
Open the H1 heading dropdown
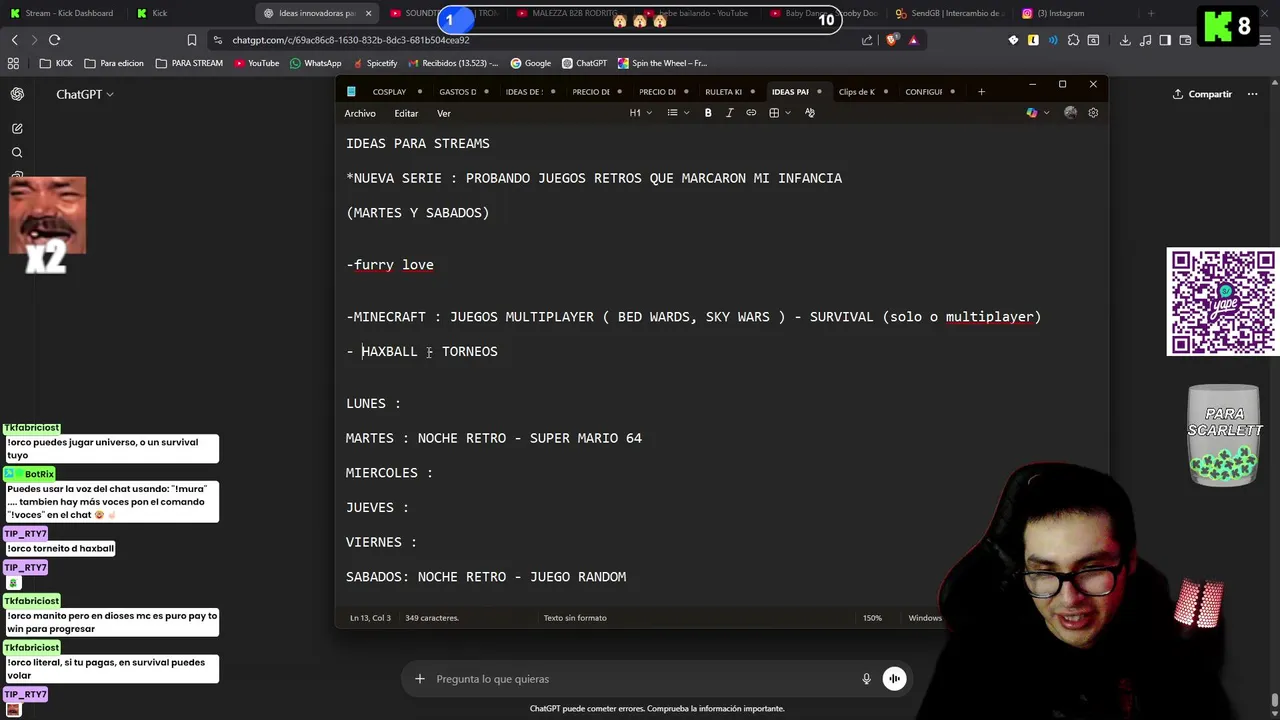pyautogui.click(x=640, y=113)
